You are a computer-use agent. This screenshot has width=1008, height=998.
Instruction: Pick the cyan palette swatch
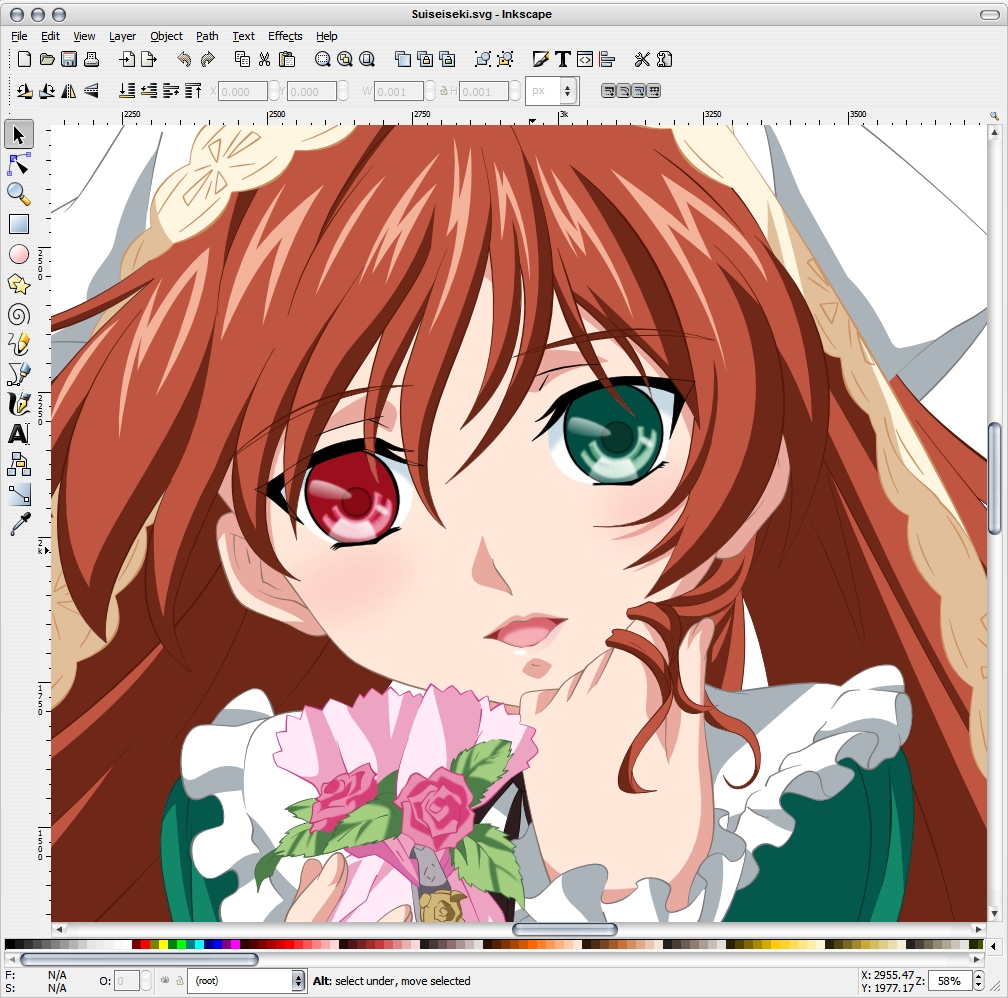[x=199, y=944]
